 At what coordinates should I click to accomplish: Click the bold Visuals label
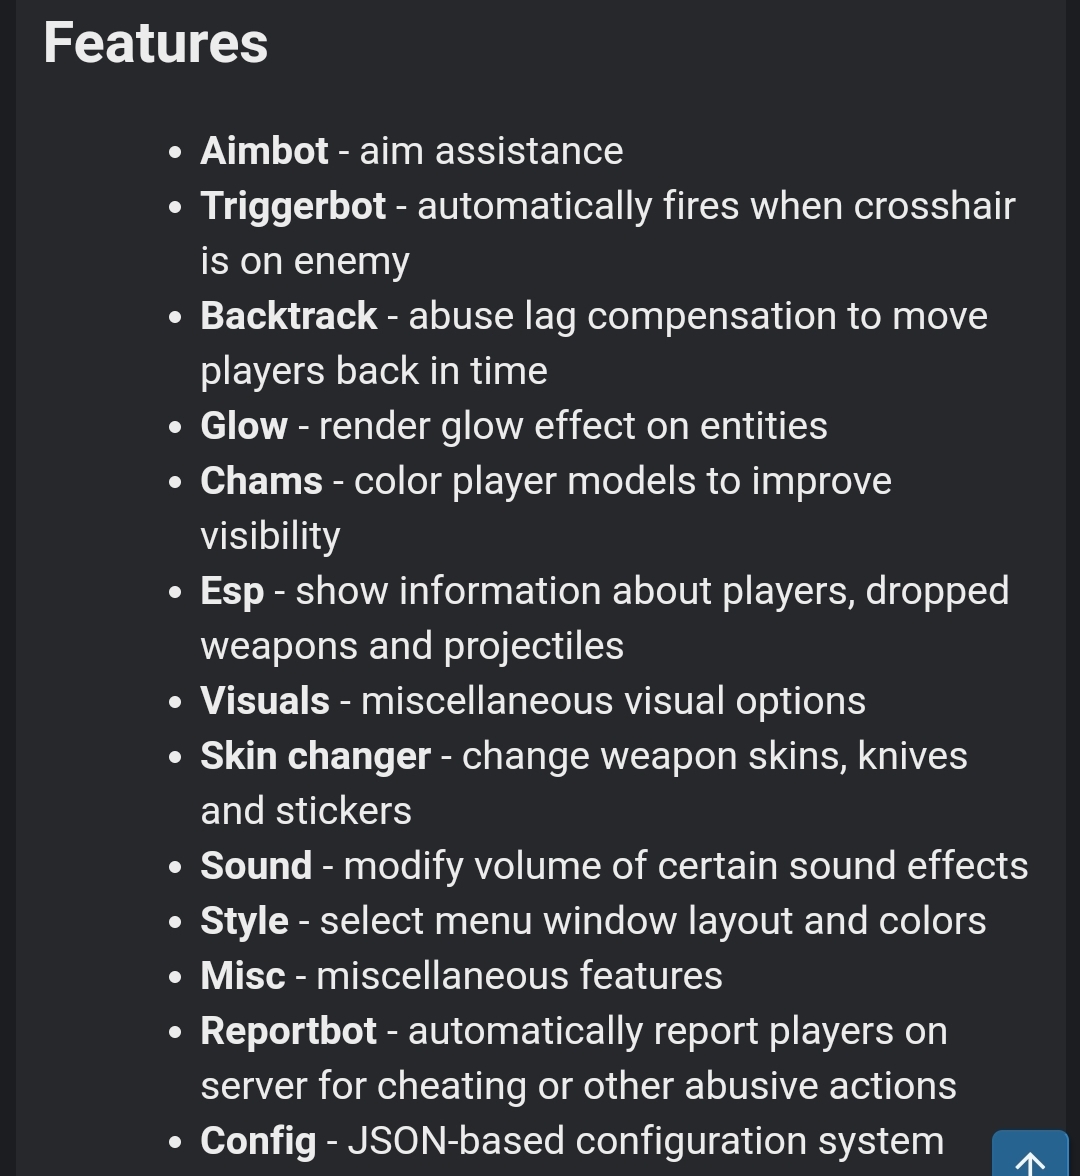click(x=266, y=701)
